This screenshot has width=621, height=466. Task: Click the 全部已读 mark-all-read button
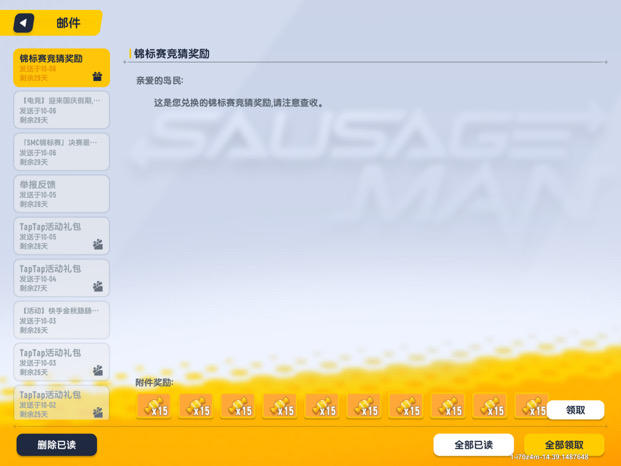point(474,445)
